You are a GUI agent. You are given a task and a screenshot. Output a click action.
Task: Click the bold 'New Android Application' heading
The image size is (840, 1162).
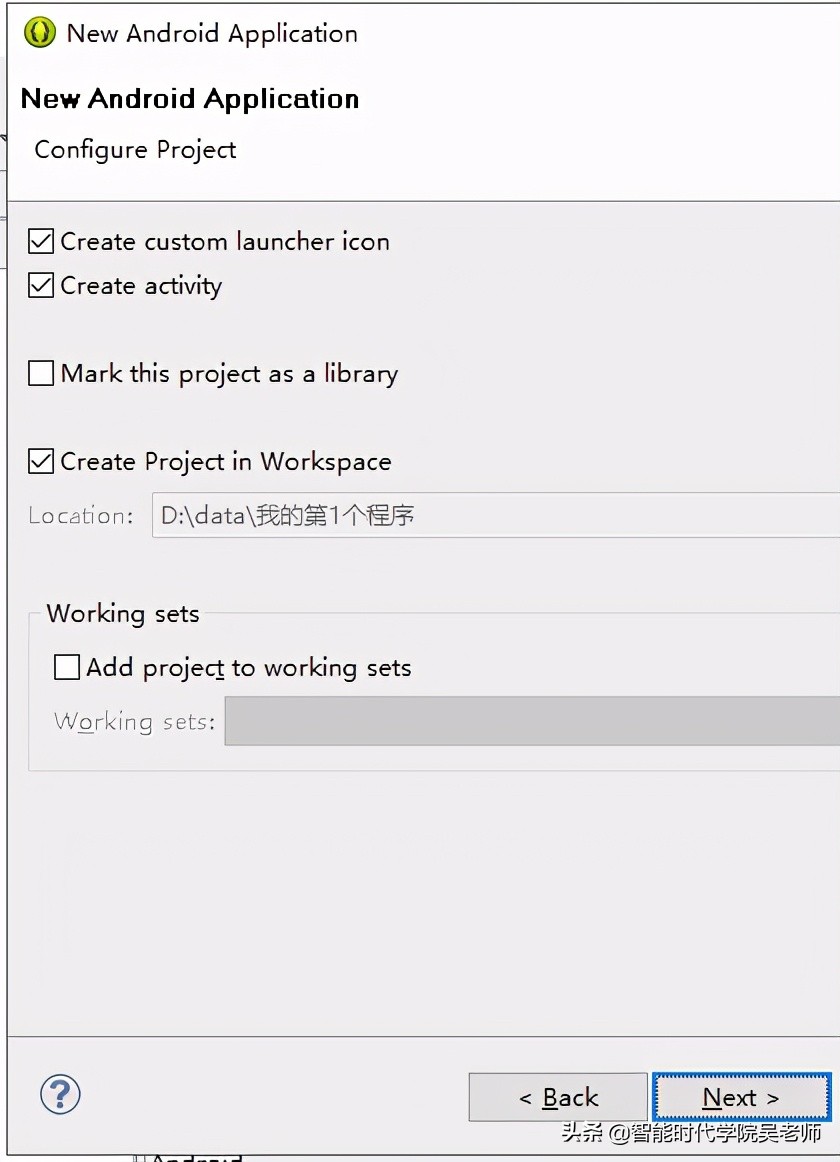click(190, 99)
